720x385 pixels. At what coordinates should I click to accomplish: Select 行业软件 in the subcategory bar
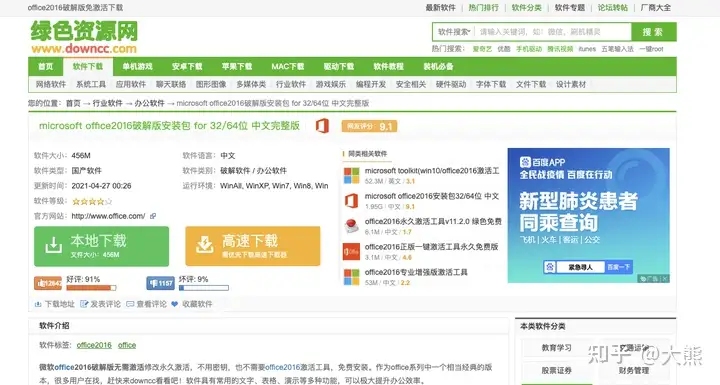click(x=291, y=84)
